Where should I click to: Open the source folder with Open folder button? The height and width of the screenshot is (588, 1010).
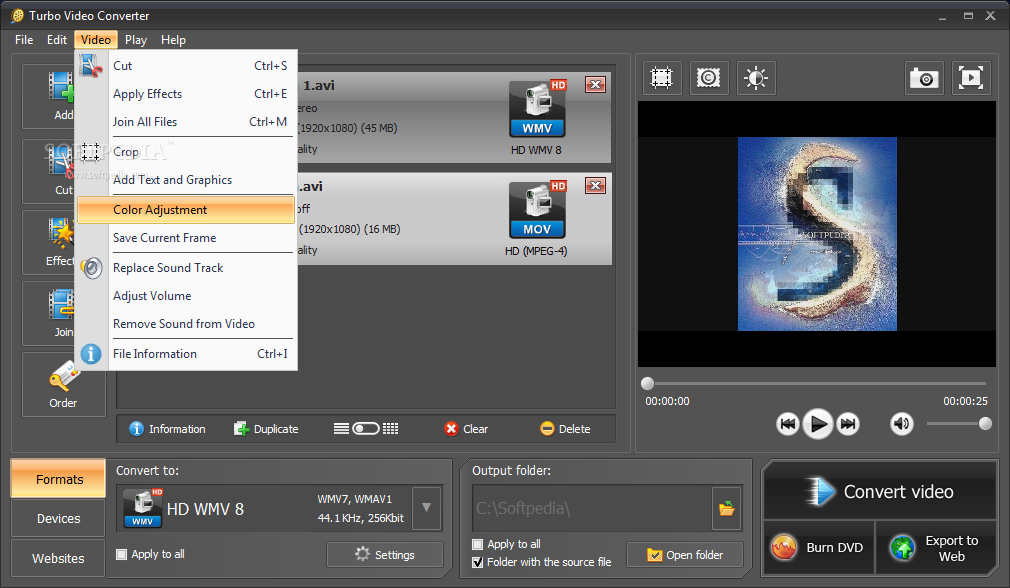[685, 555]
